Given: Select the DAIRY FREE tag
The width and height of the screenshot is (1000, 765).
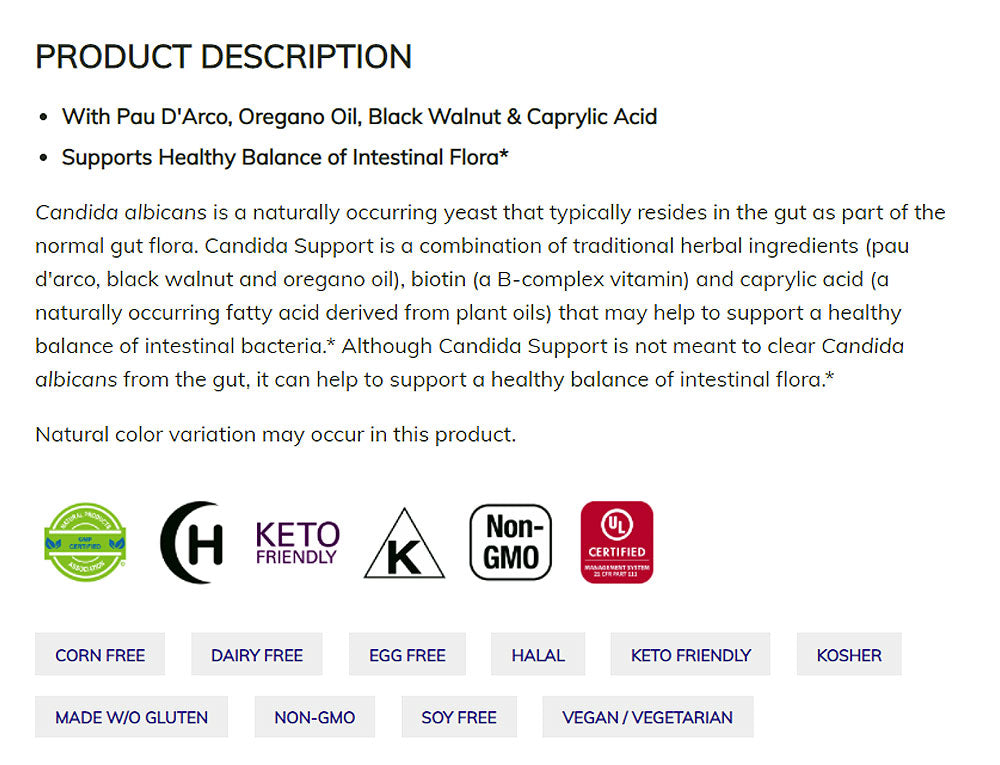Looking at the screenshot, I should tap(257, 655).
